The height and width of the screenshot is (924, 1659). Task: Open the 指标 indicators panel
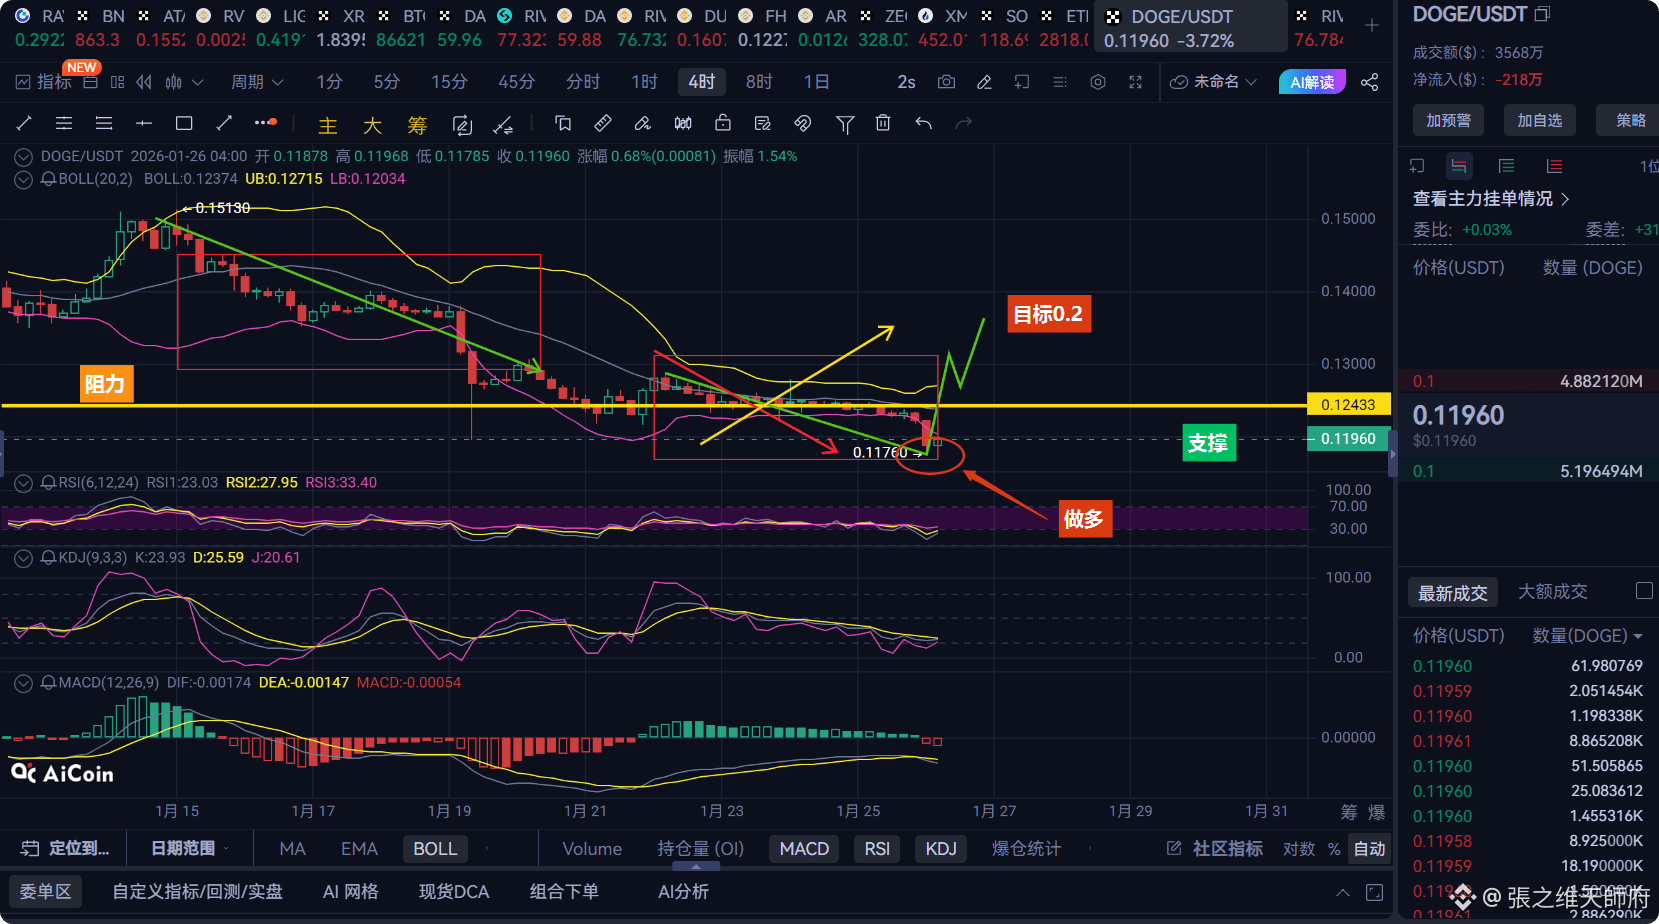(x=44, y=82)
